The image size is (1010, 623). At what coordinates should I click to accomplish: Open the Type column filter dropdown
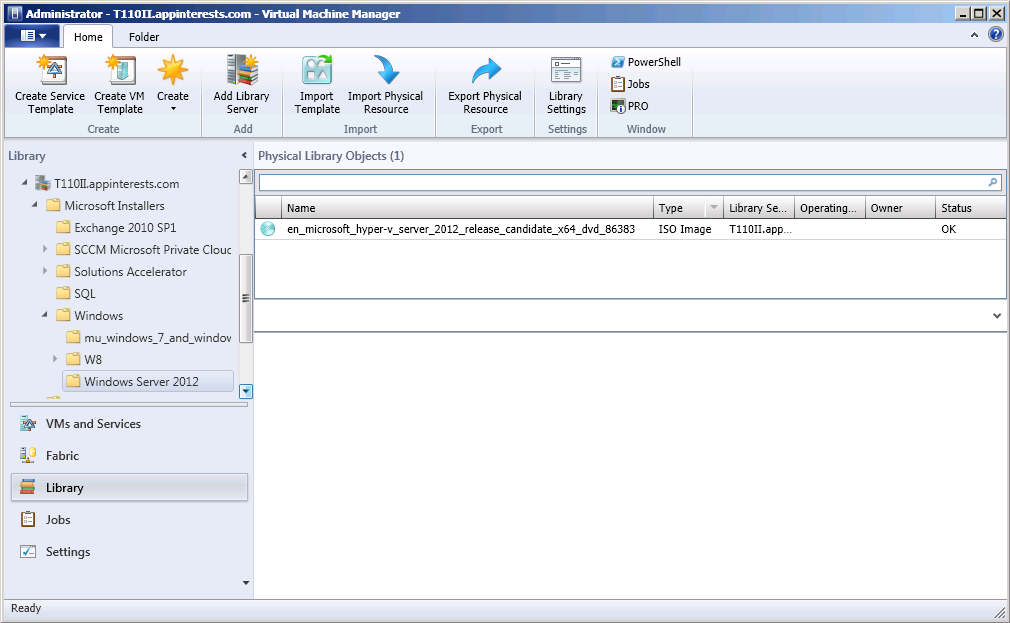click(713, 208)
